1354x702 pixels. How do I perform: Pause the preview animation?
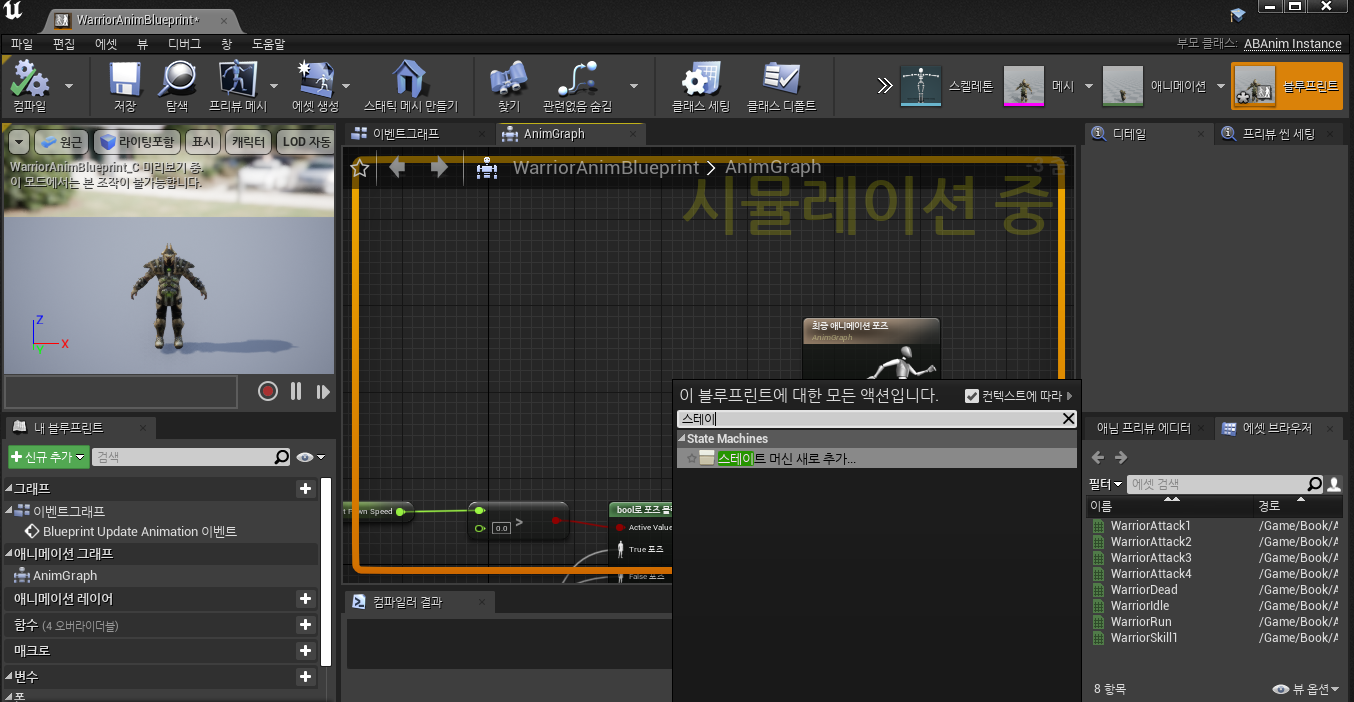(x=296, y=391)
